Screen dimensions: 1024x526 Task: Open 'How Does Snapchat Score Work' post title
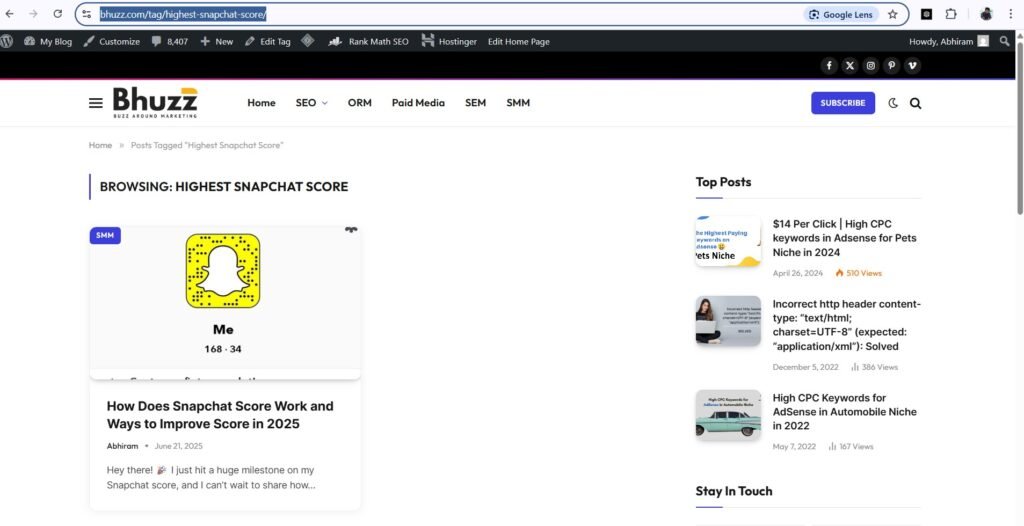220,415
